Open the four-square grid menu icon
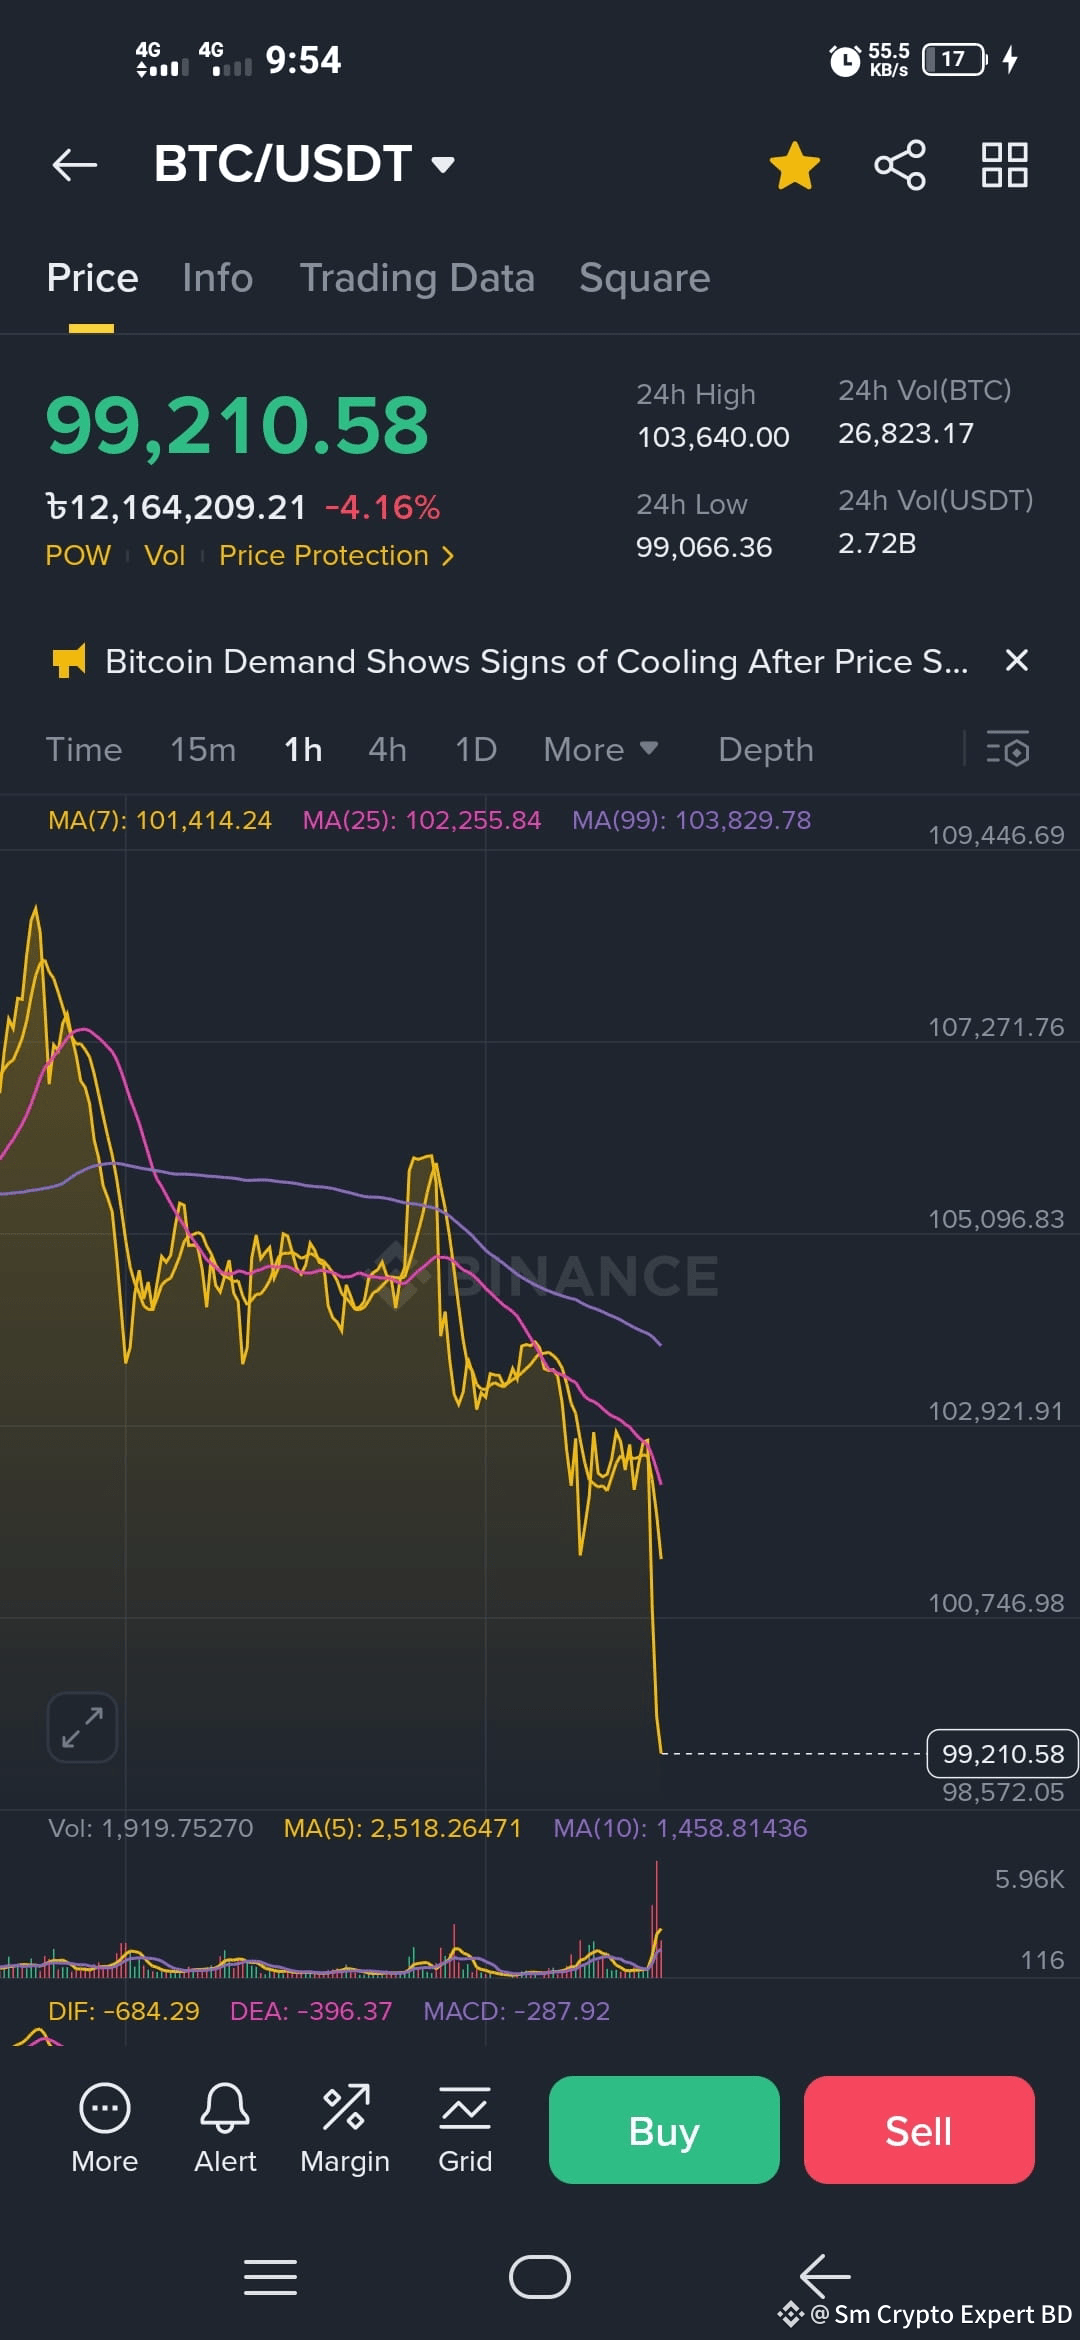This screenshot has width=1080, height=2340. [1004, 165]
